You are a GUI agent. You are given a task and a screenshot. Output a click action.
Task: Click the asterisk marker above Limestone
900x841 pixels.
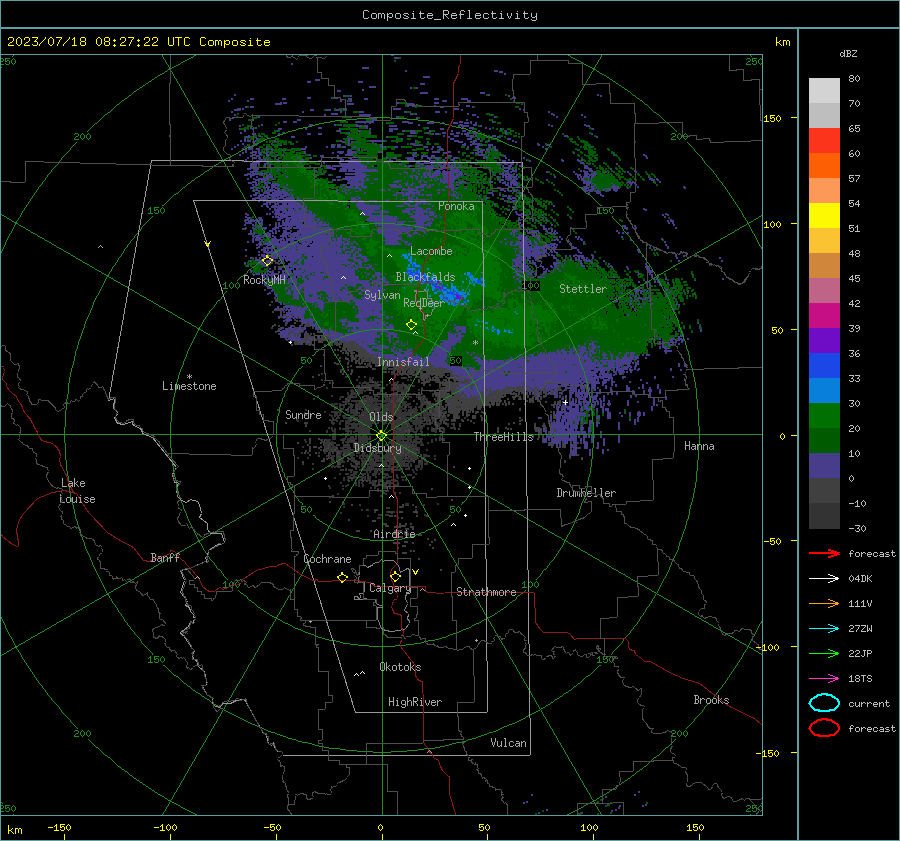click(x=189, y=377)
